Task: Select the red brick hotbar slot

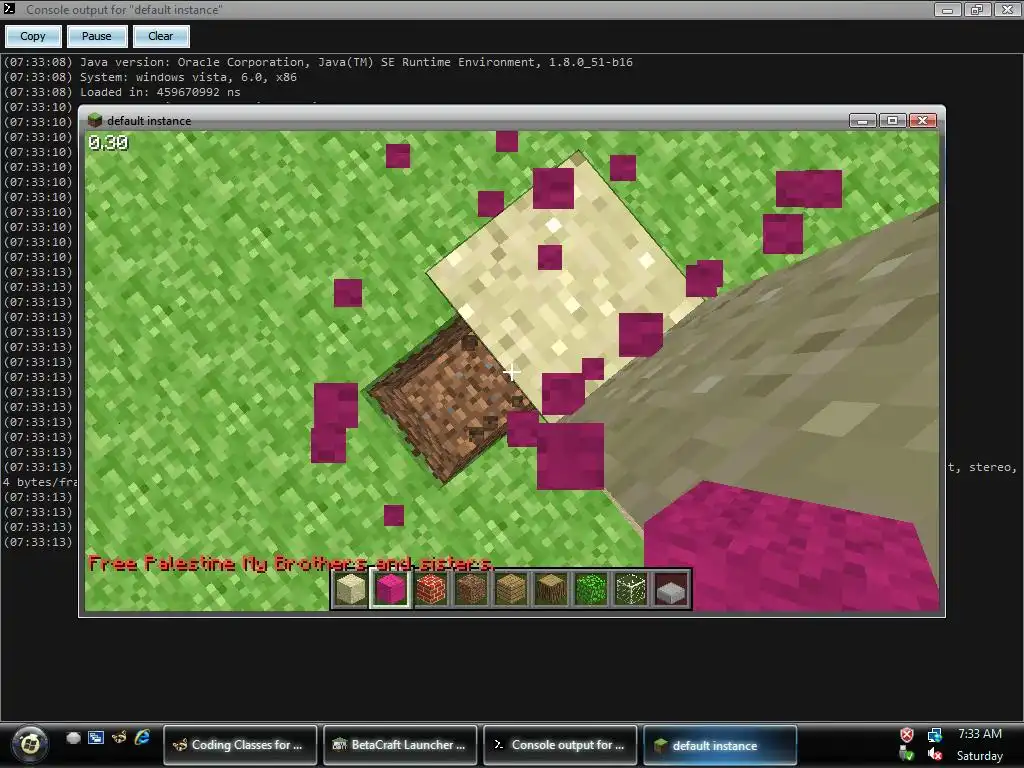Action: point(431,589)
